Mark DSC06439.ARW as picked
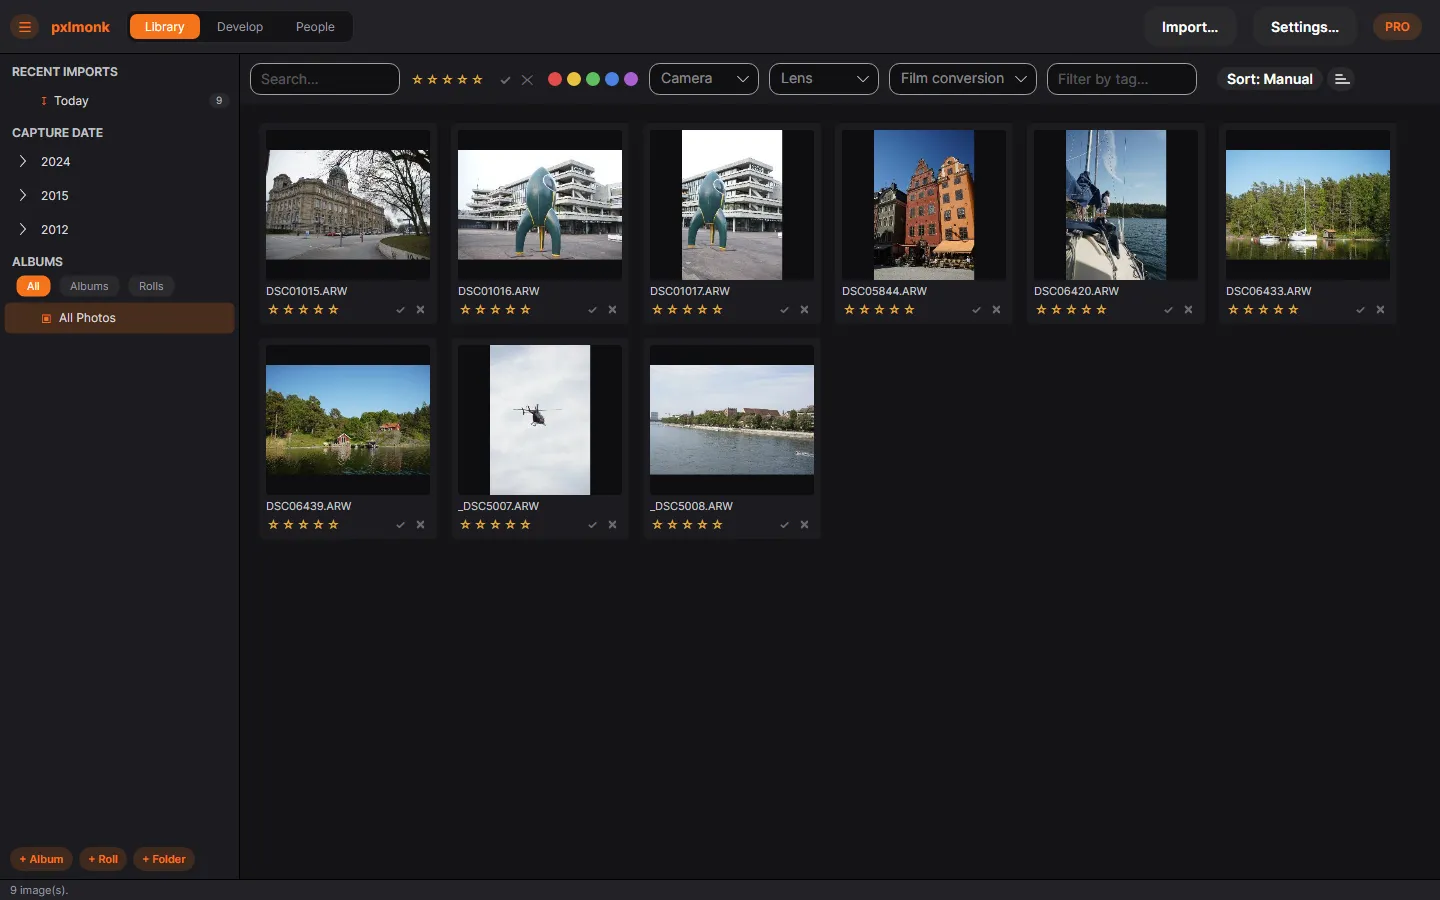 [x=400, y=525]
